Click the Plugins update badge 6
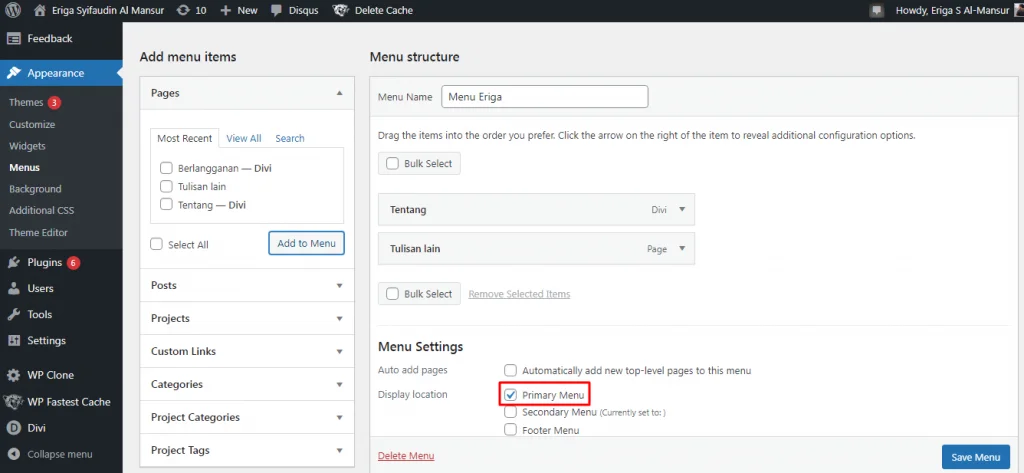This screenshot has height=473, width=1024. pos(73,263)
